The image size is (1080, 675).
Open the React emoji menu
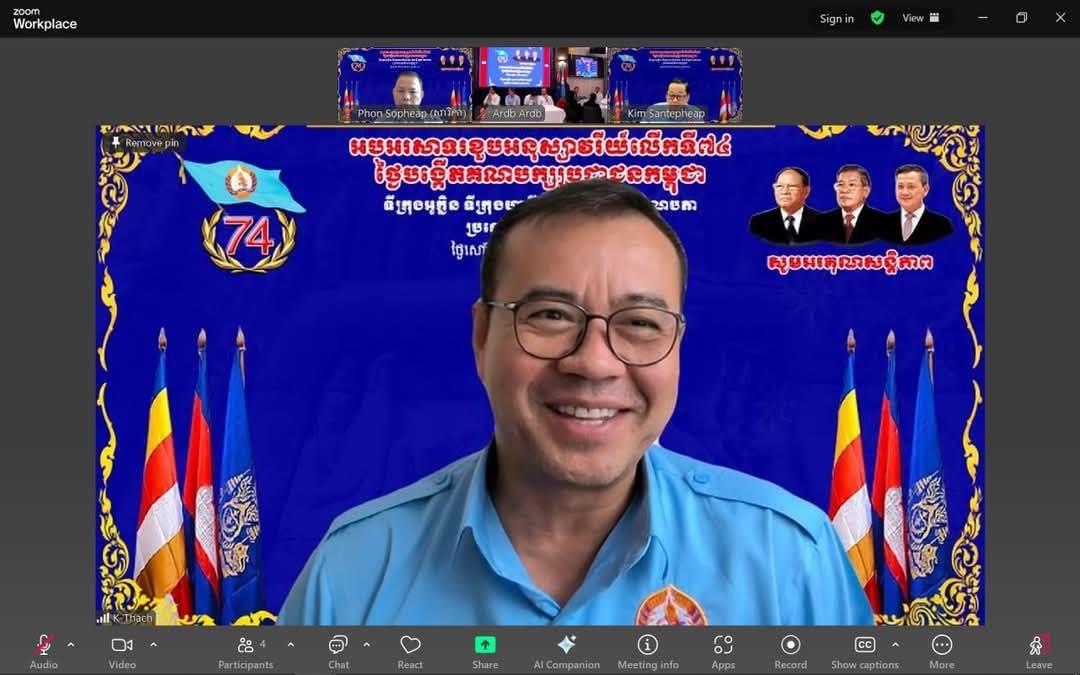(410, 649)
